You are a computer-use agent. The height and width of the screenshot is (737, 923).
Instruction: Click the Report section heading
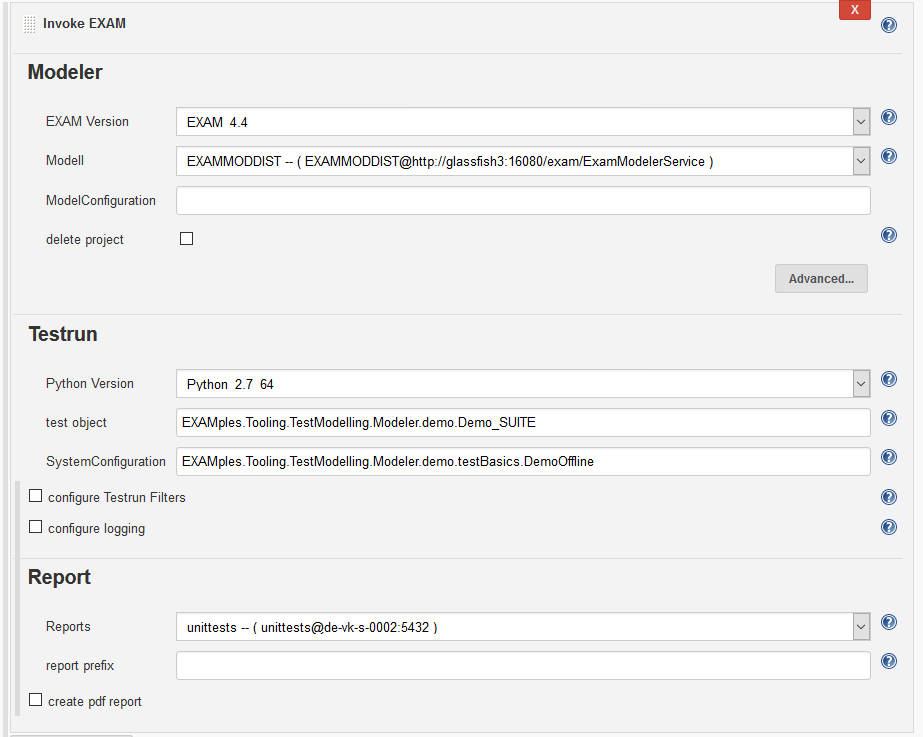click(x=59, y=577)
